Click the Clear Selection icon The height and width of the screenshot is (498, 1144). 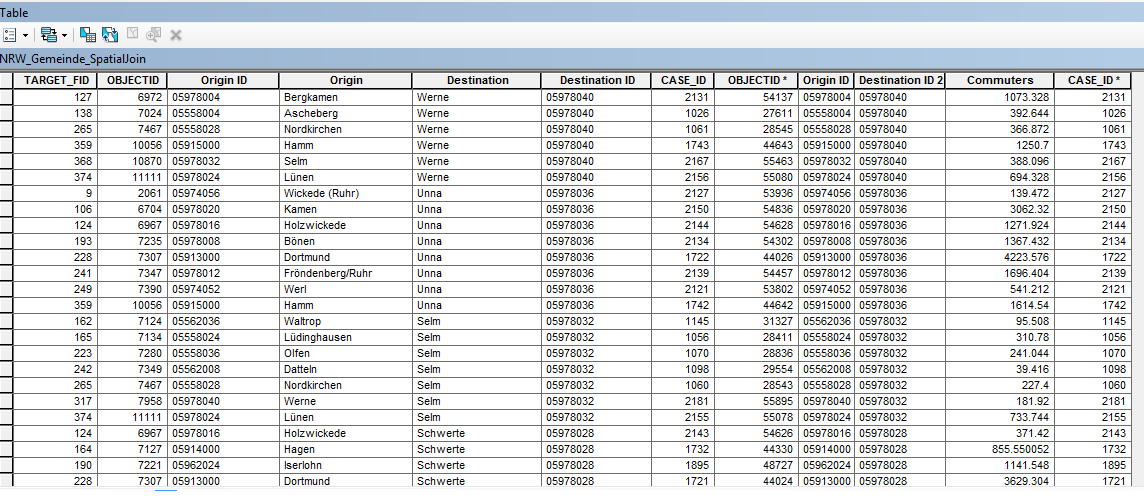coord(132,34)
